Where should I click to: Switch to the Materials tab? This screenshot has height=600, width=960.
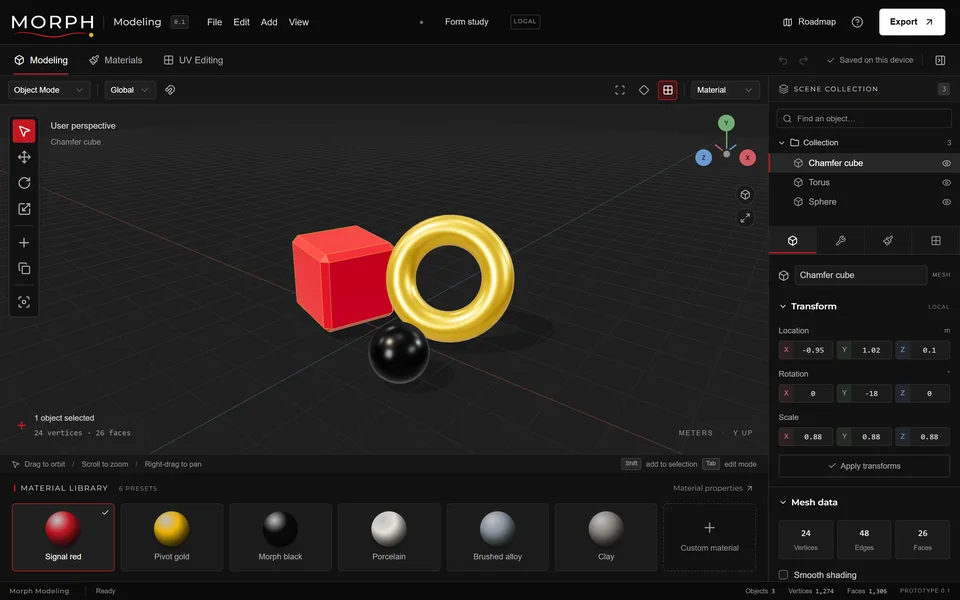click(116, 60)
